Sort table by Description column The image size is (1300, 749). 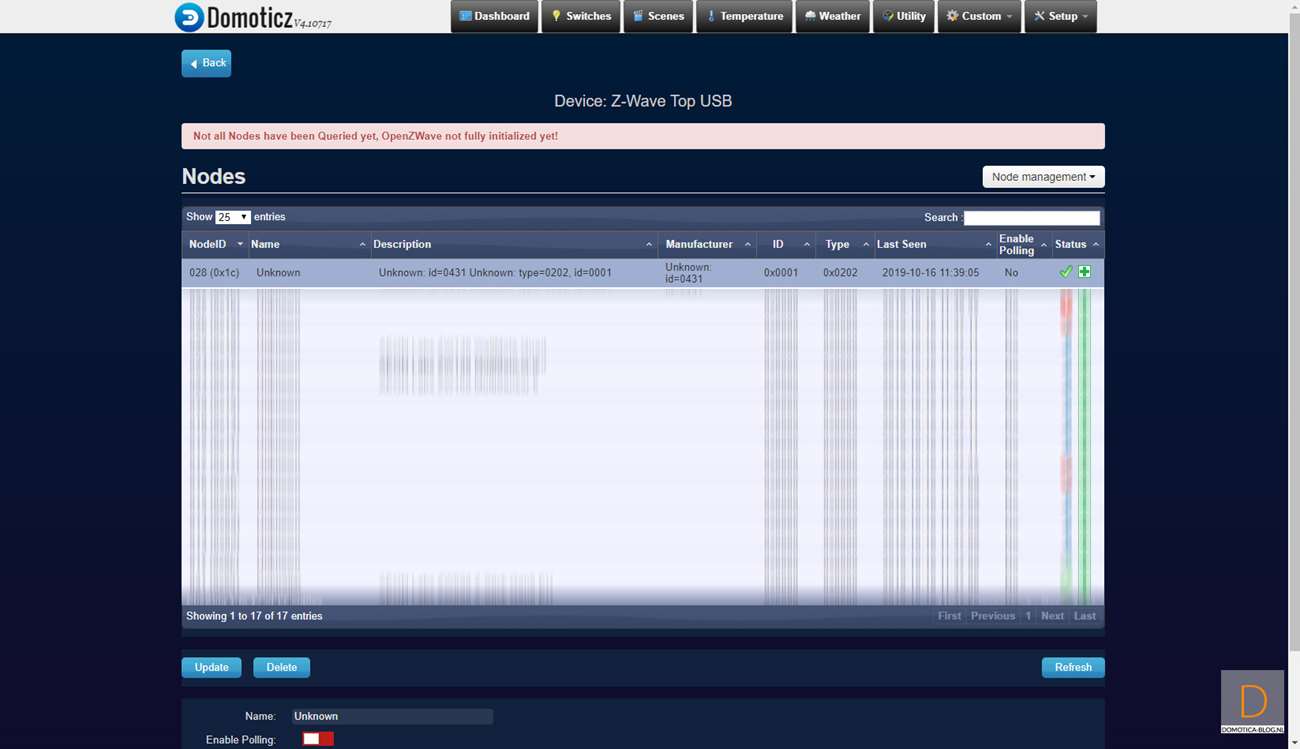pyautogui.click(x=514, y=244)
